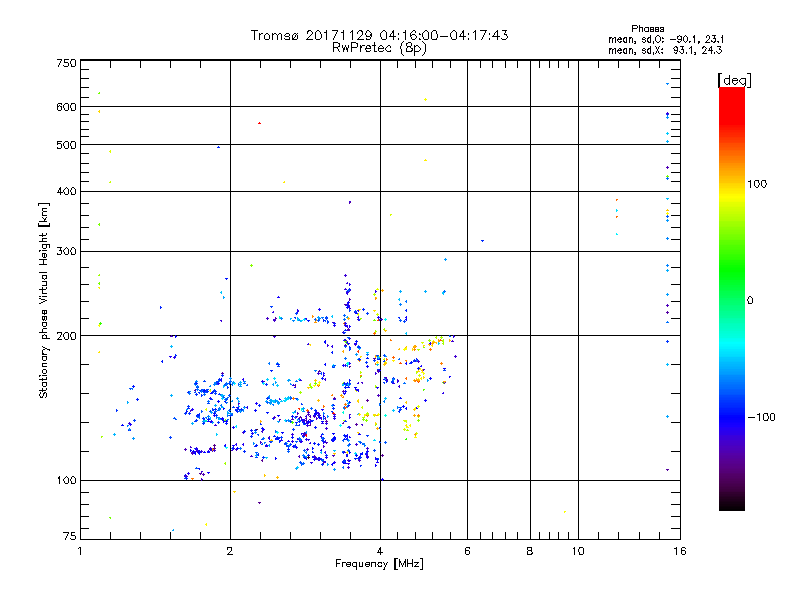
Task: Click the y-axis tick label '400'
Action: (x=66, y=191)
